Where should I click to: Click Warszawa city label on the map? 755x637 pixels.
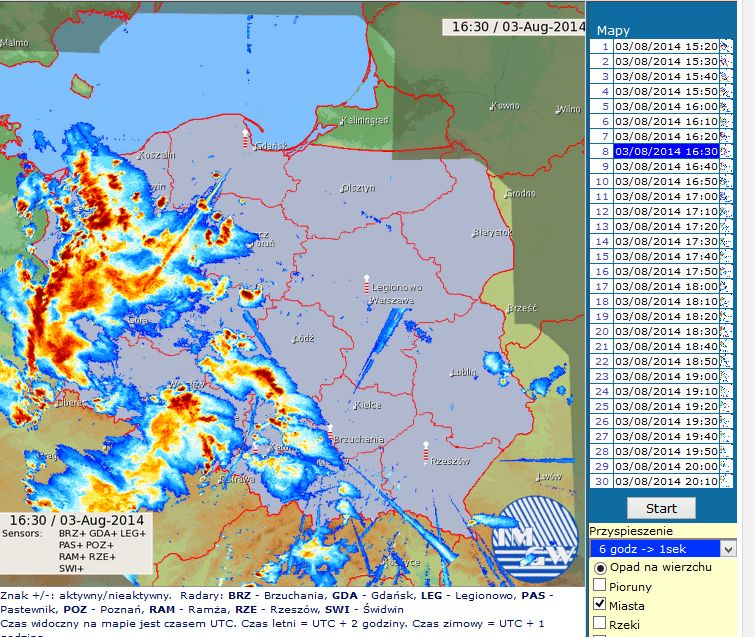coord(392,300)
